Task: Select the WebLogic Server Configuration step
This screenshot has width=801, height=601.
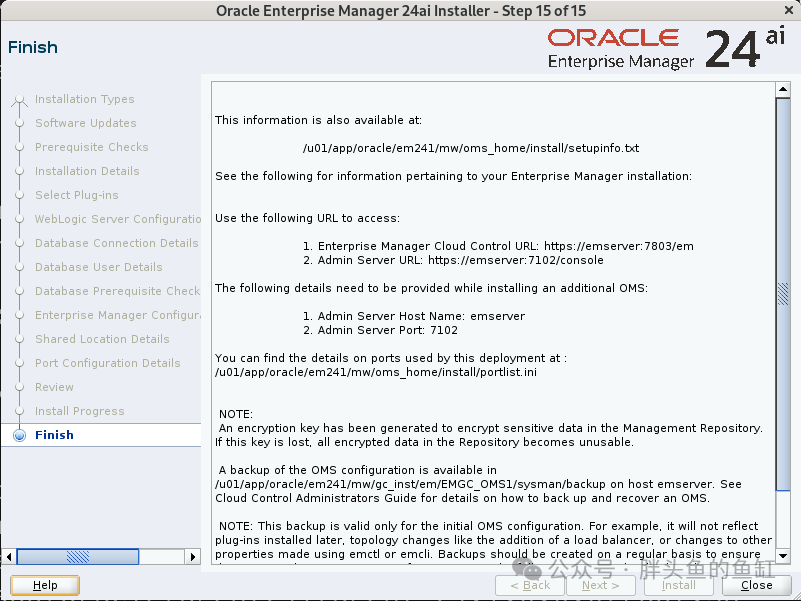Action: [x=117, y=219]
